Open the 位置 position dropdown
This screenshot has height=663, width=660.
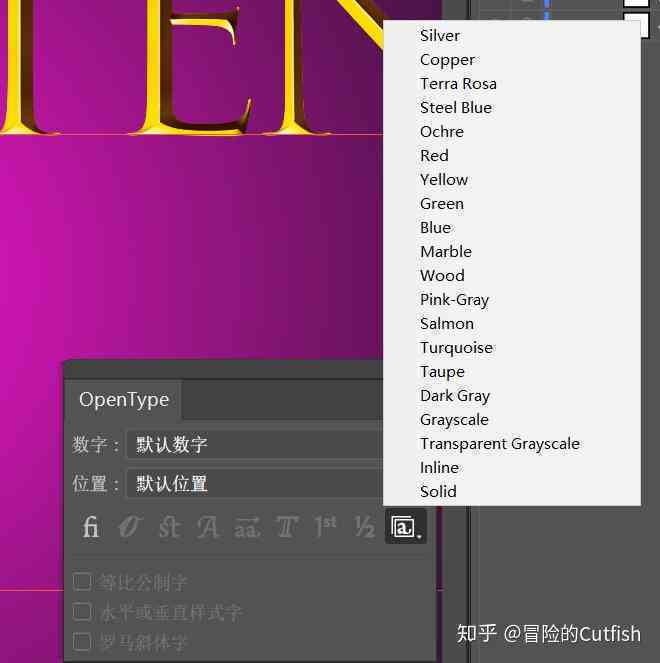tap(255, 484)
